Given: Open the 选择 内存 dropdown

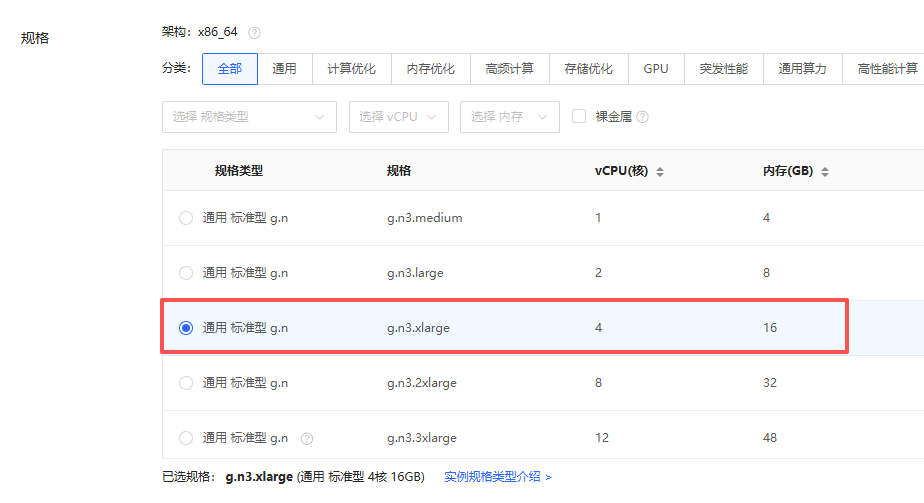Looking at the screenshot, I should pos(509,116).
